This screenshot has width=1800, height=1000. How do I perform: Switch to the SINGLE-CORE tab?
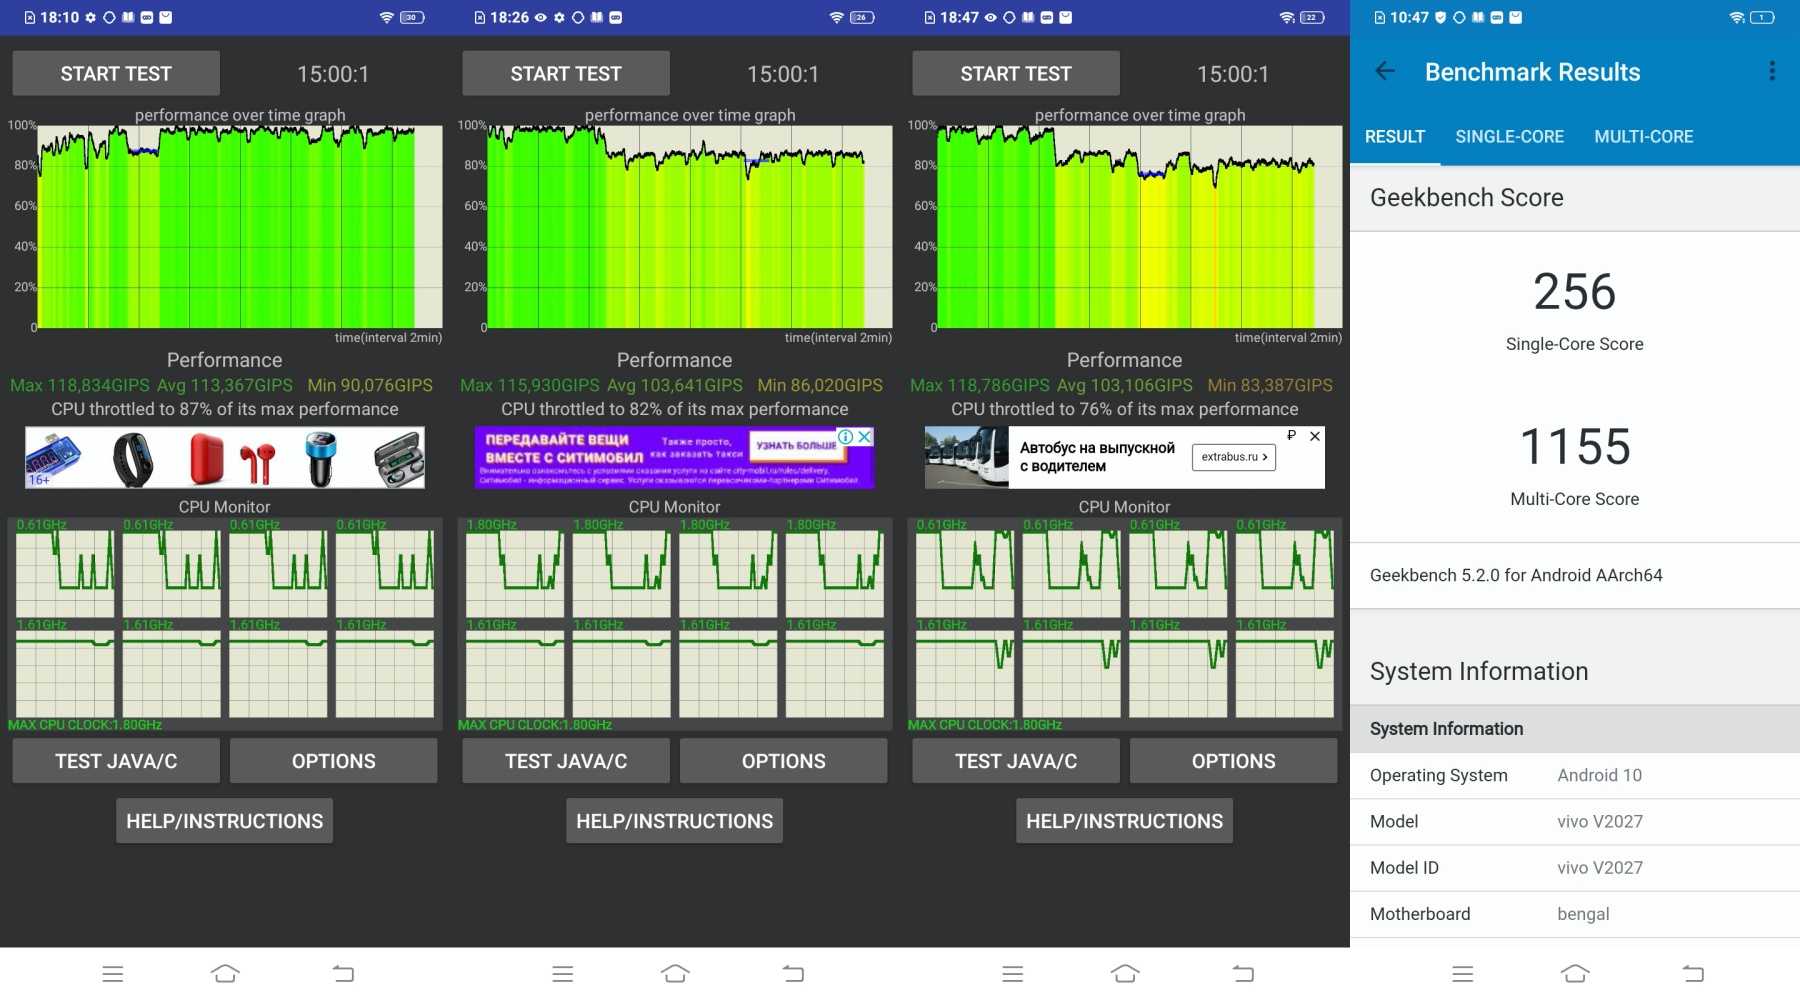coord(1509,137)
